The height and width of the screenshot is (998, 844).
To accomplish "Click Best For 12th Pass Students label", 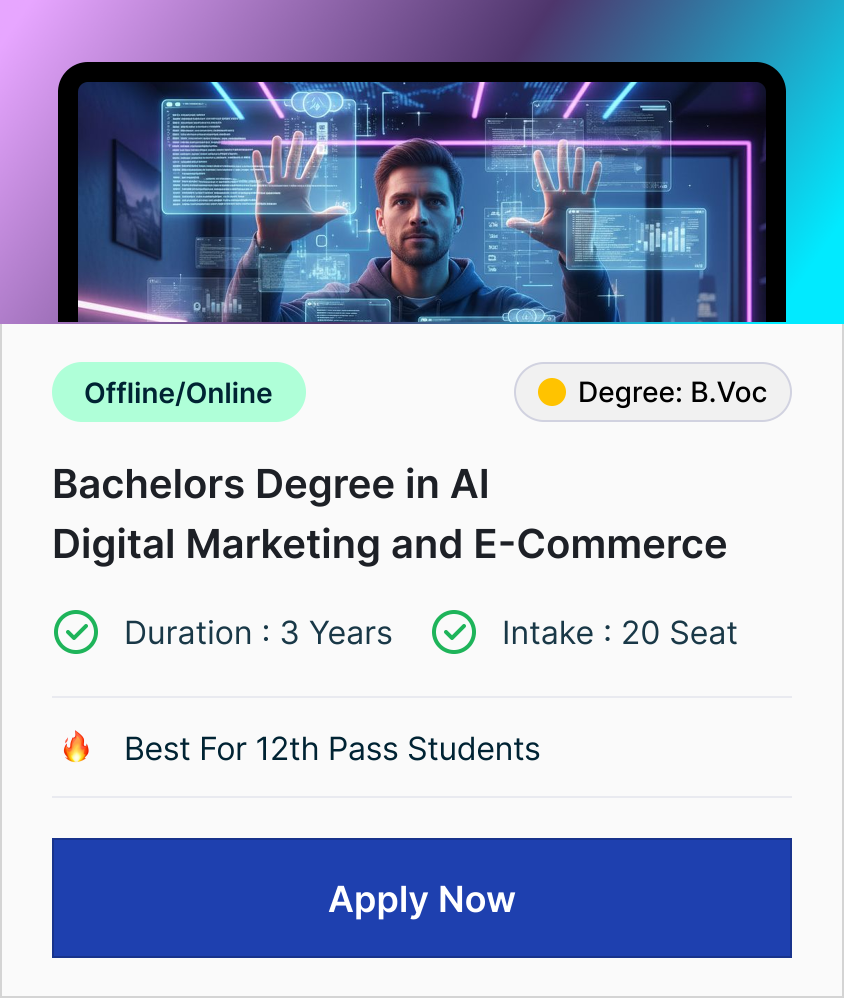I will point(332,748).
